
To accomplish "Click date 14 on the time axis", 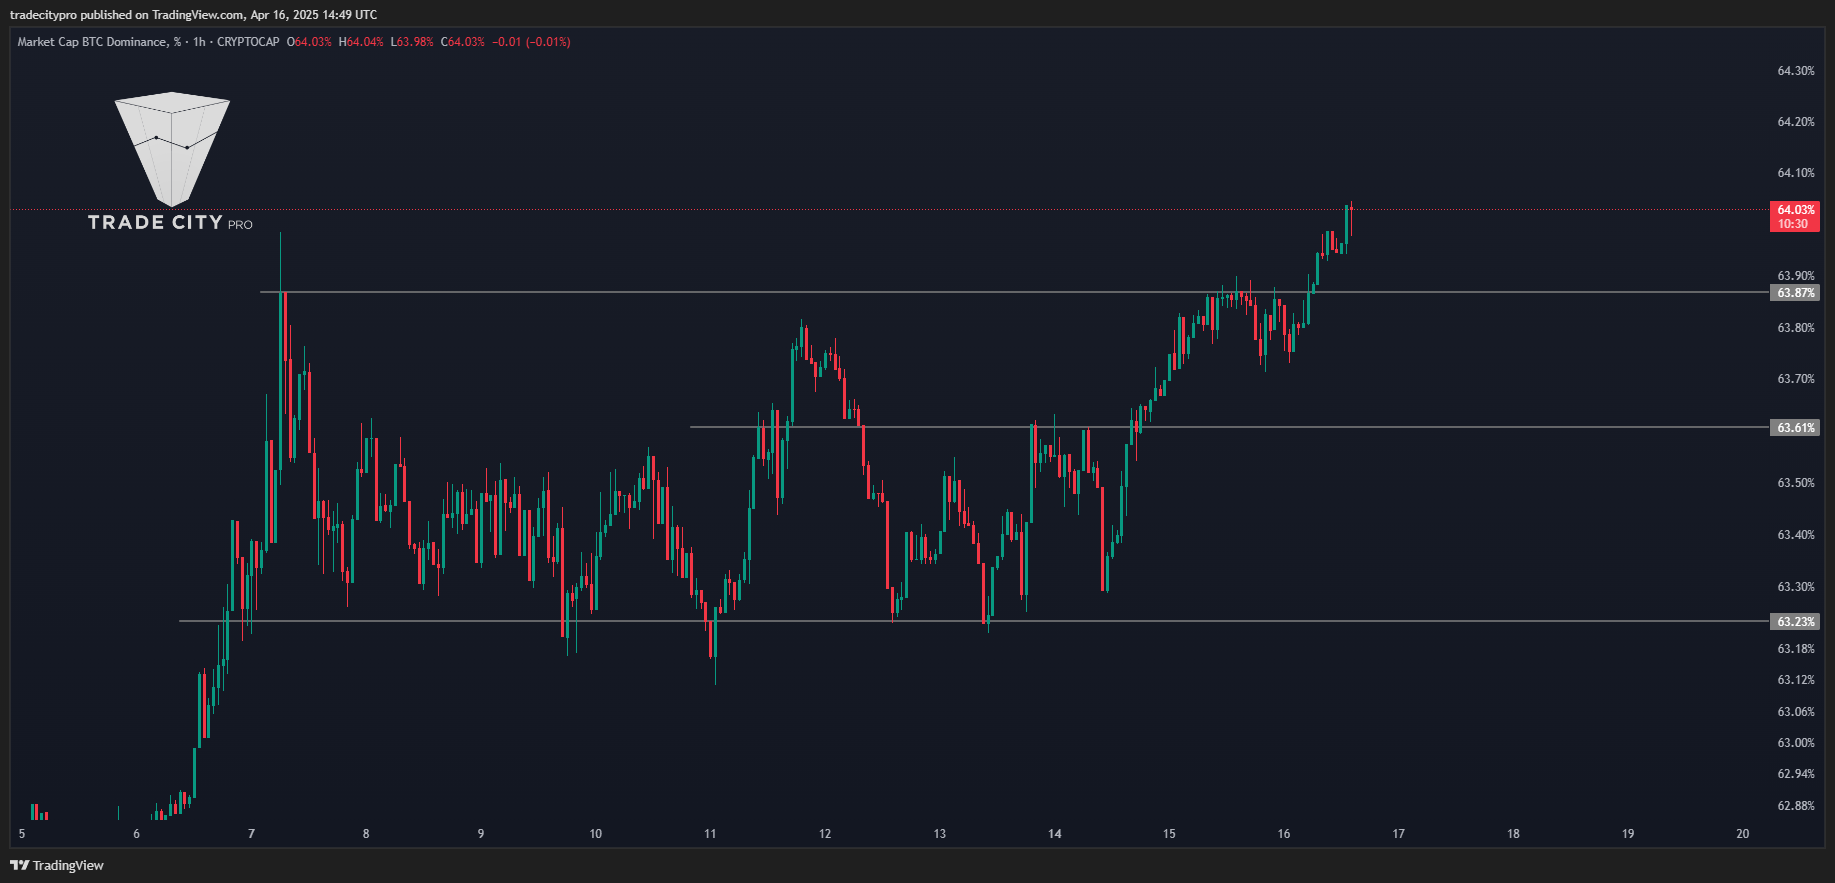I will tap(1055, 834).
